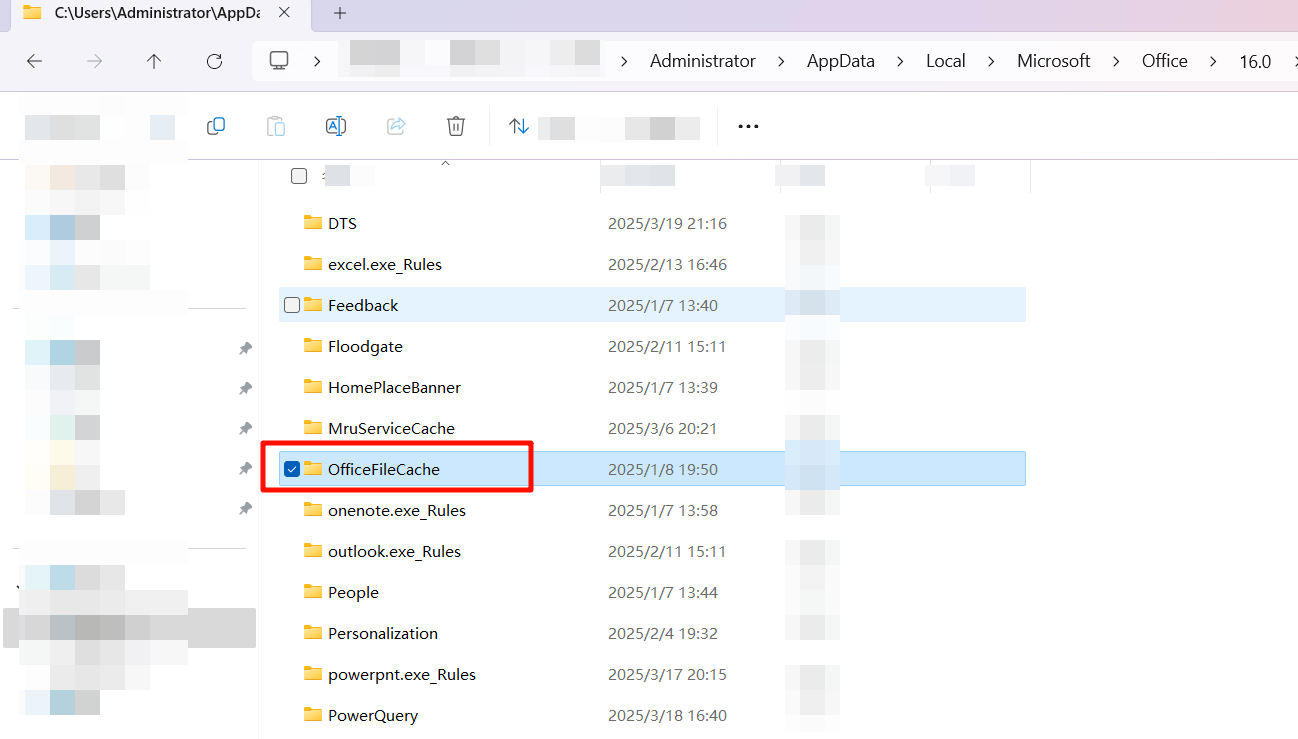
Task: Uncheck the OfficeFileCache folder checkbox
Action: pos(291,468)
